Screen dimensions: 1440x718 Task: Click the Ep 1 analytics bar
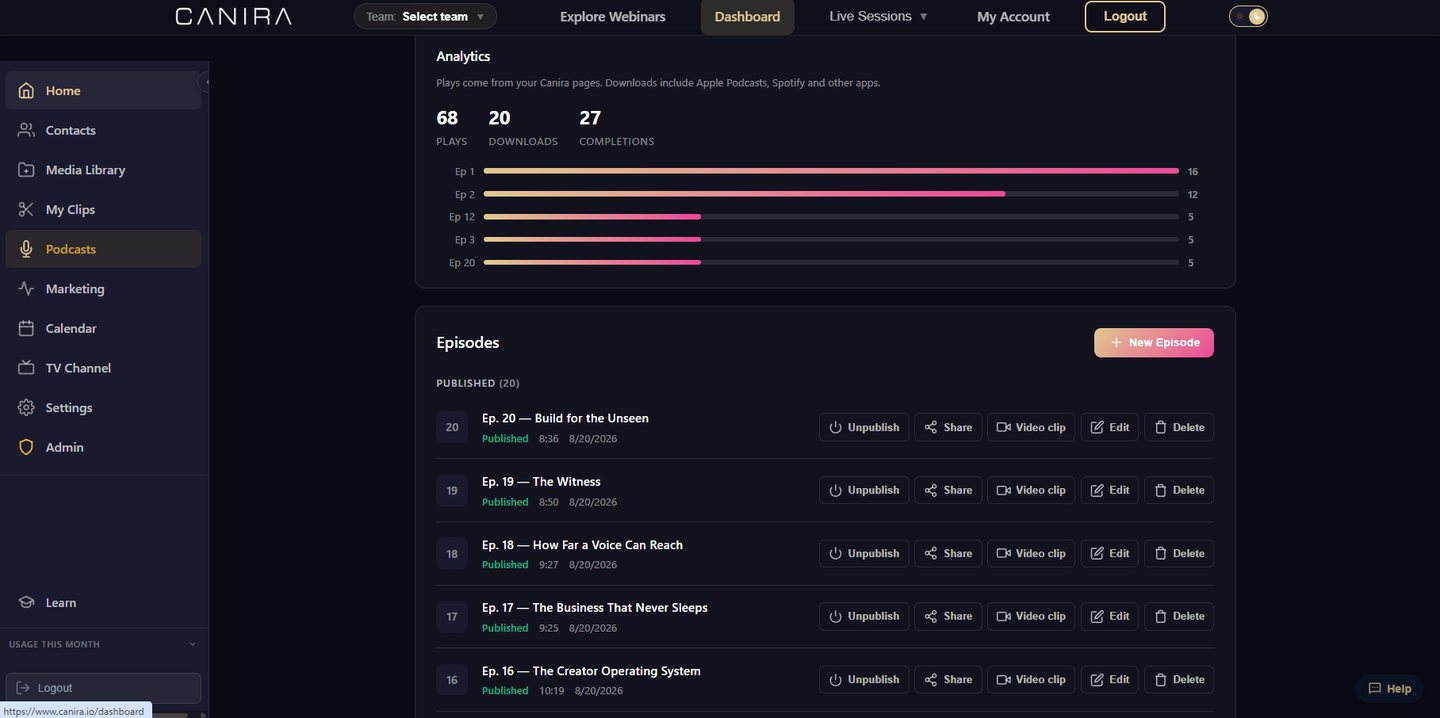(x=831, y=171)
